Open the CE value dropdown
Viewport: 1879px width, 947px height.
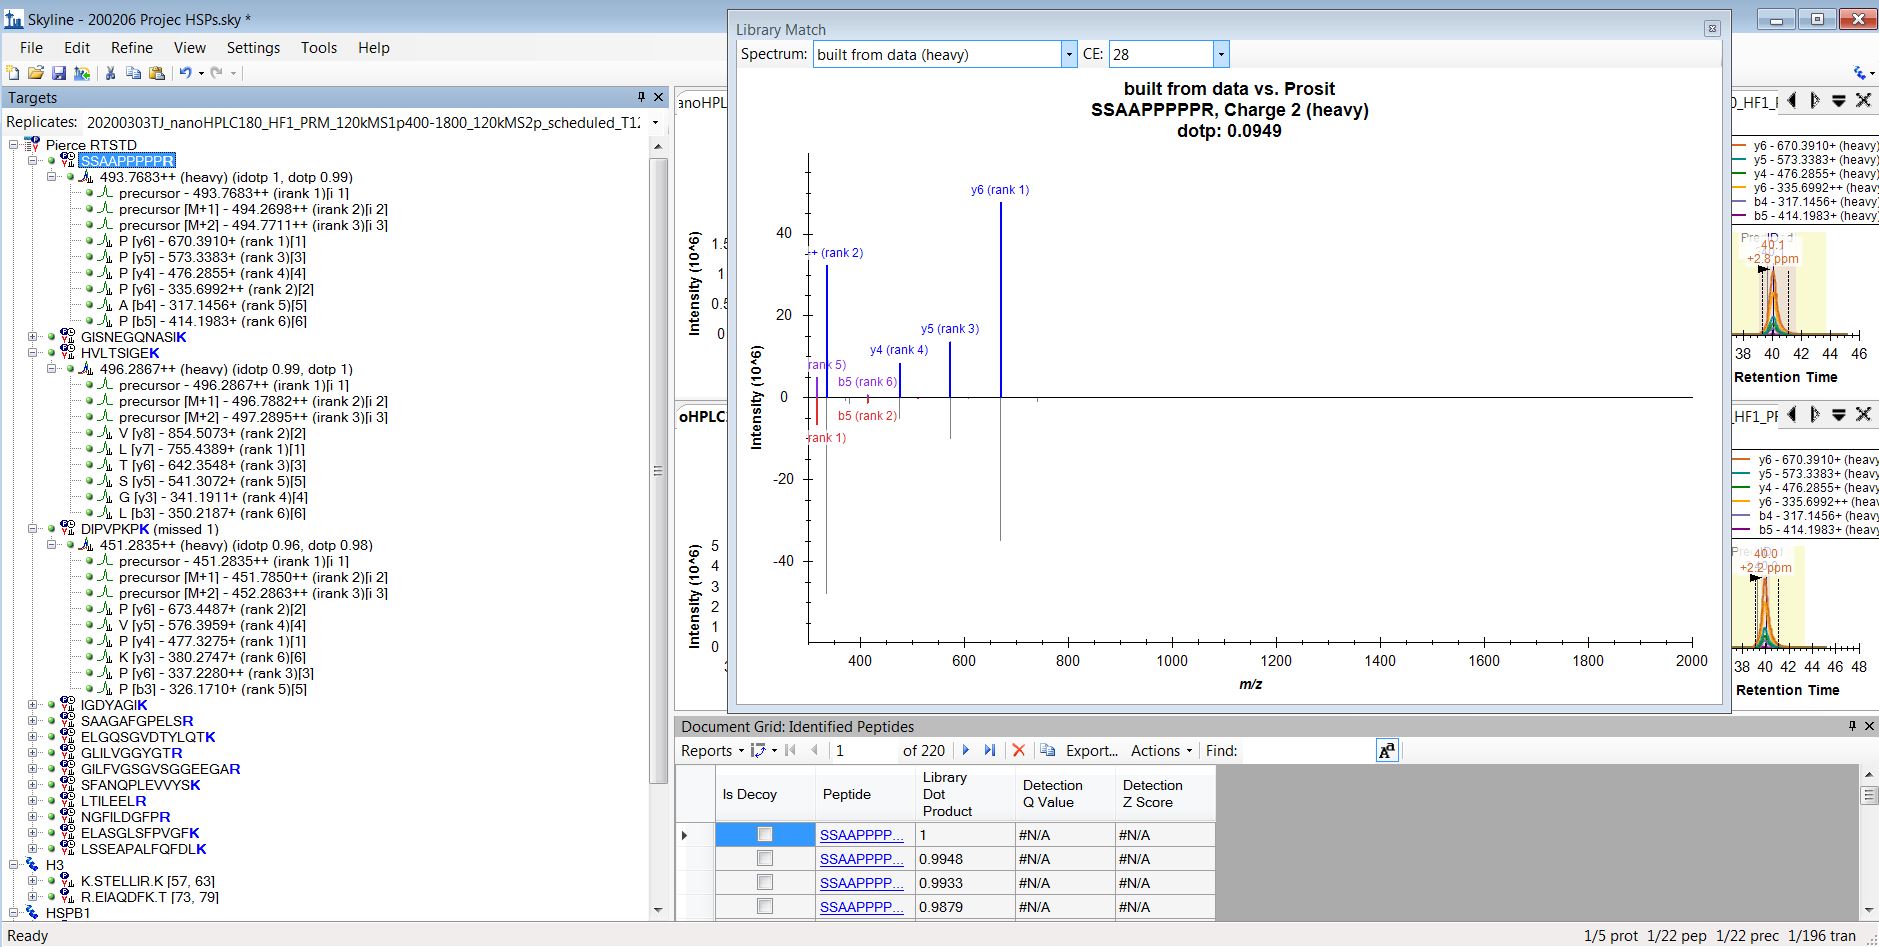[x=1220, y=54]
